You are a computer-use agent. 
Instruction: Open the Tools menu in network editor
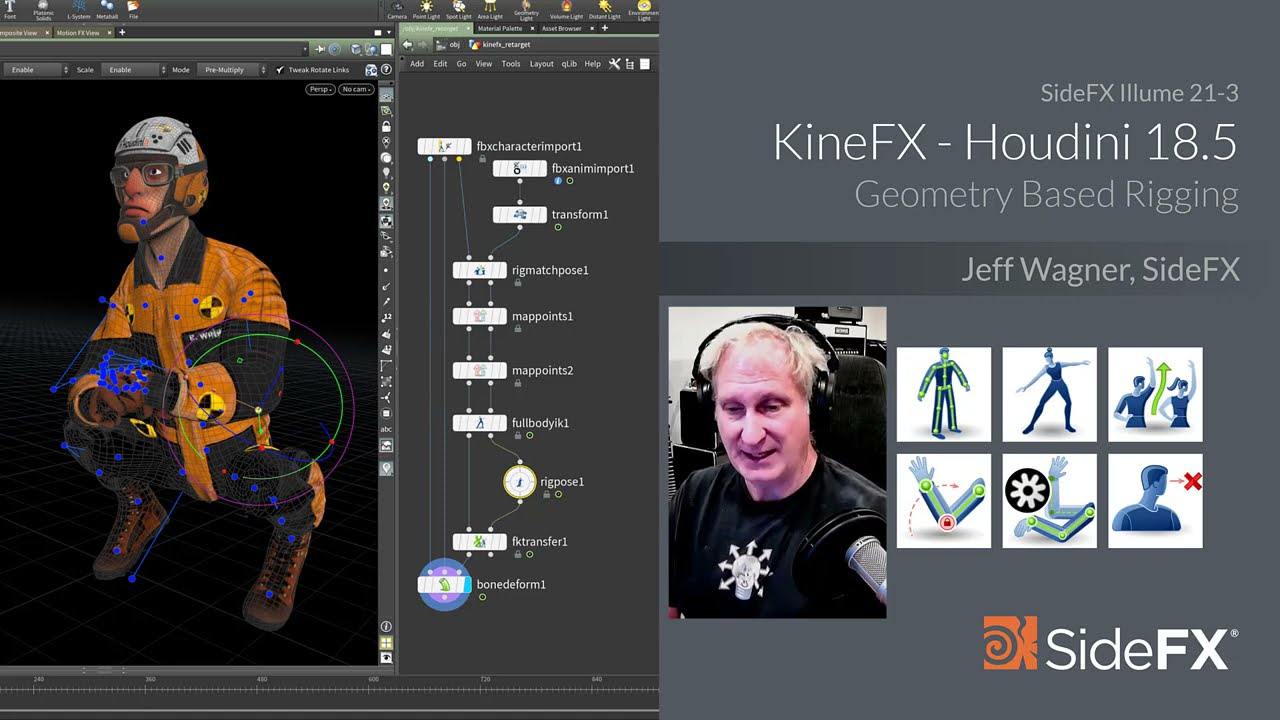click(x=511, y=64)
